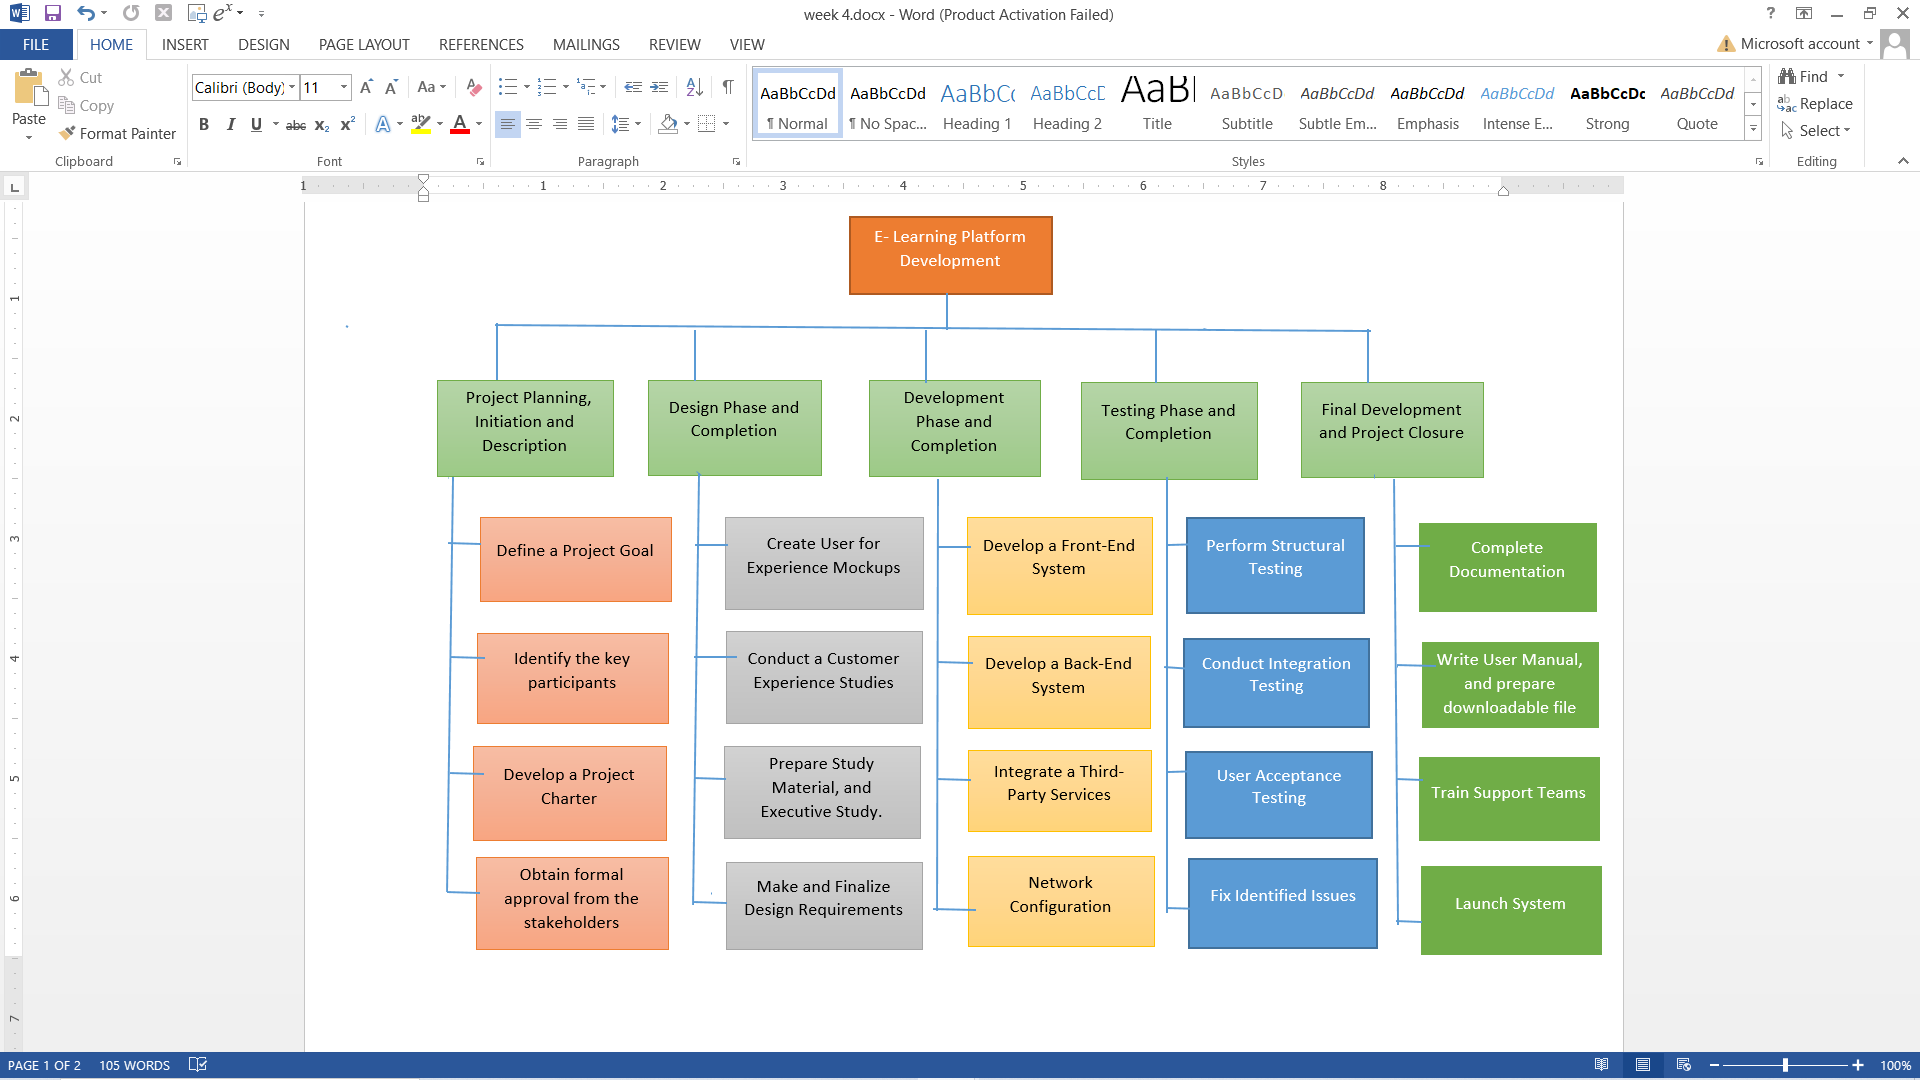Apply text highlight color
Screen dimensions: 1920x1080
click(419, 124)
